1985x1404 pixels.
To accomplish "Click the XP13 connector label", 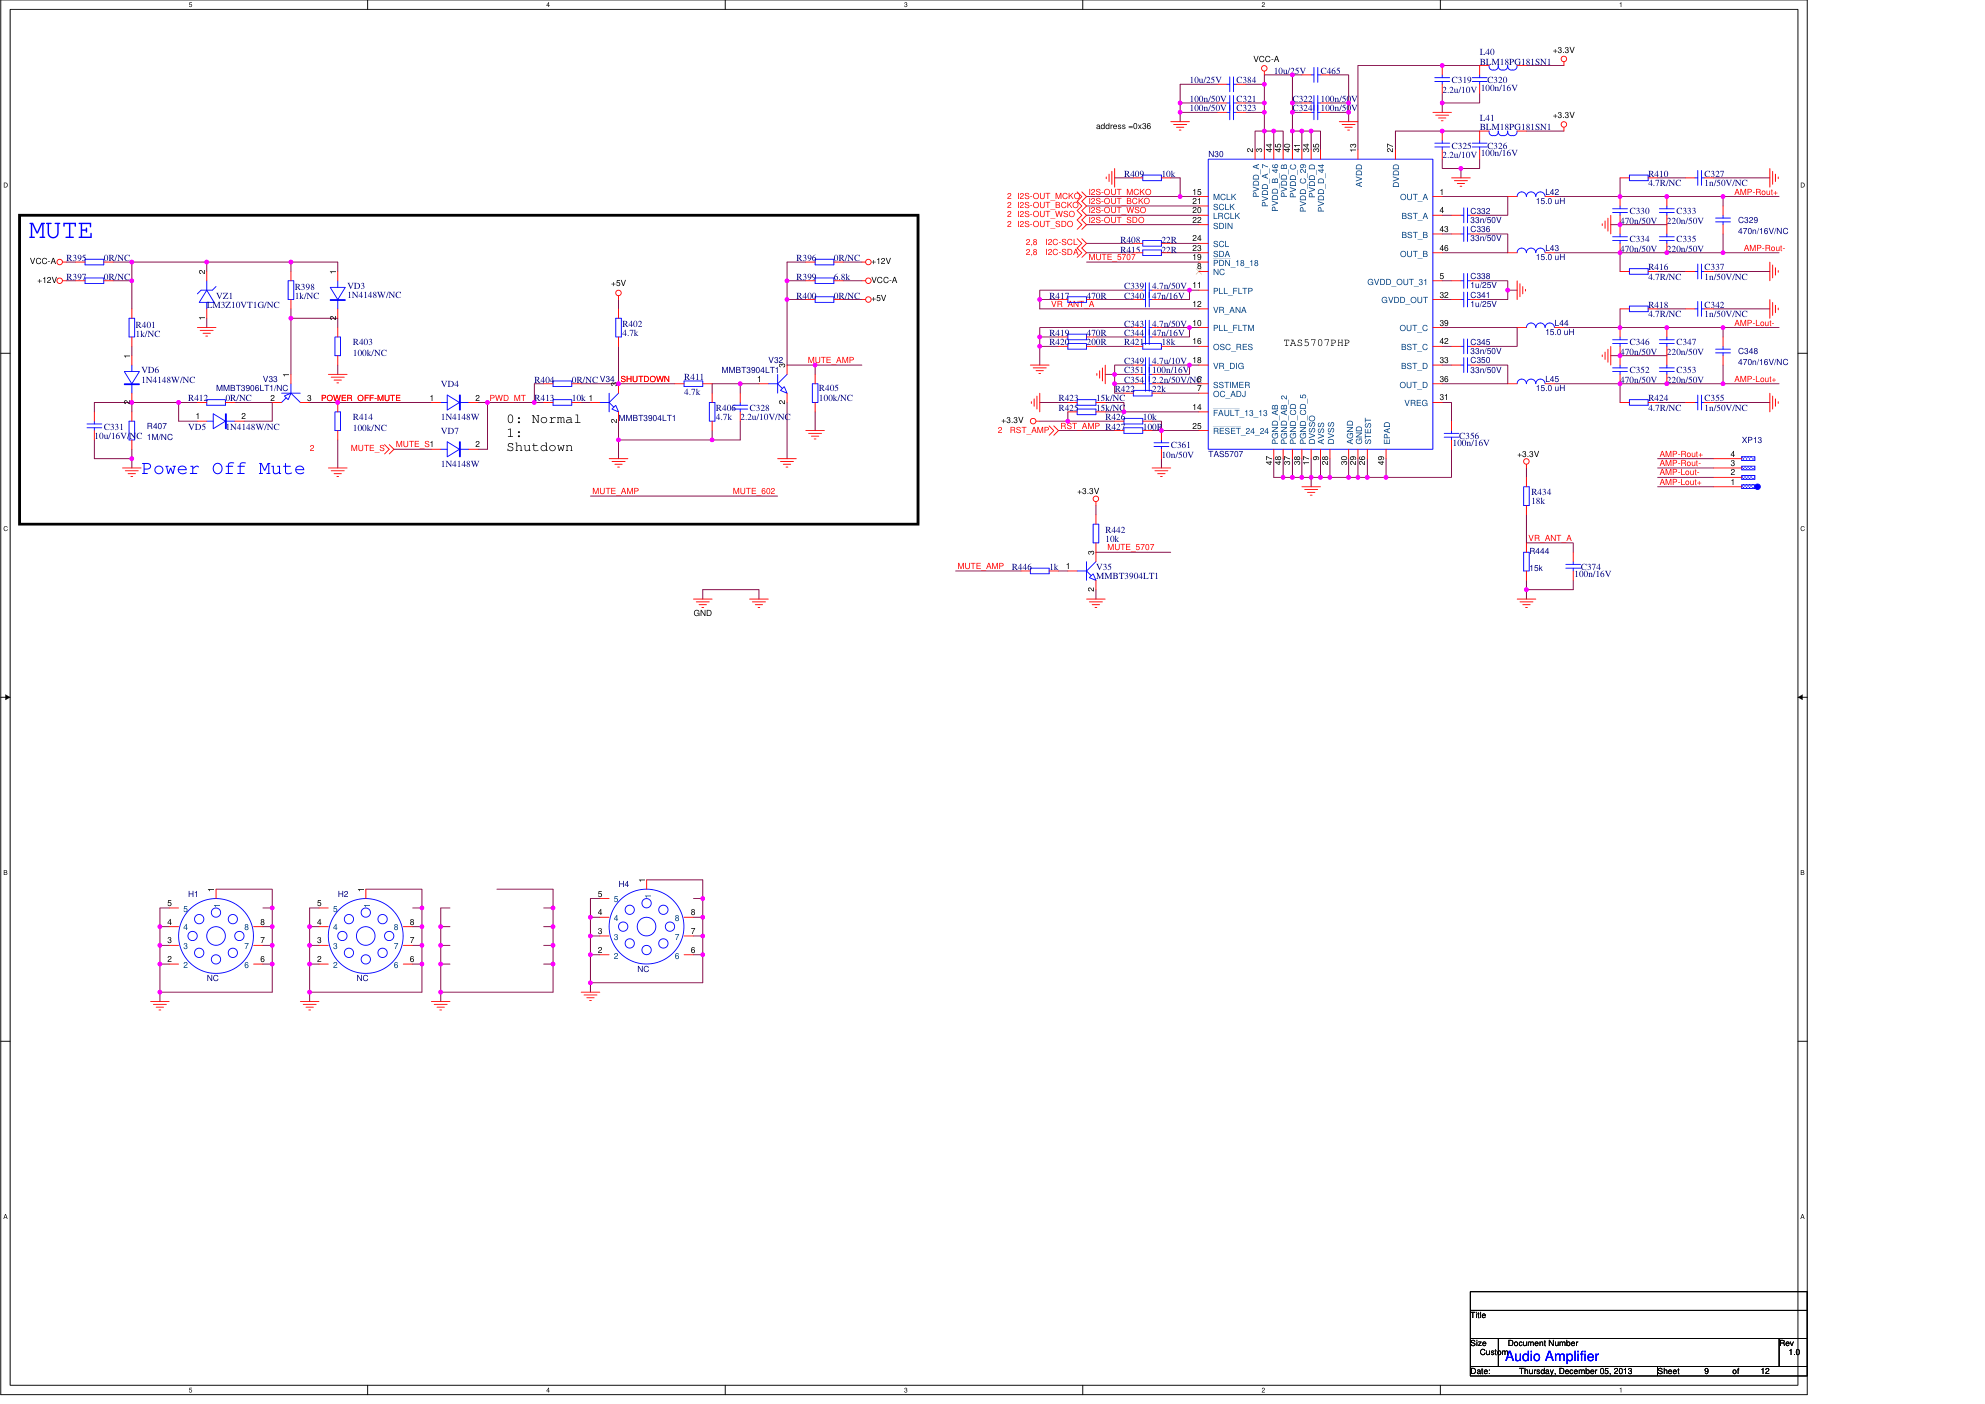I will pyautogui.click(x=1752, y=440).
